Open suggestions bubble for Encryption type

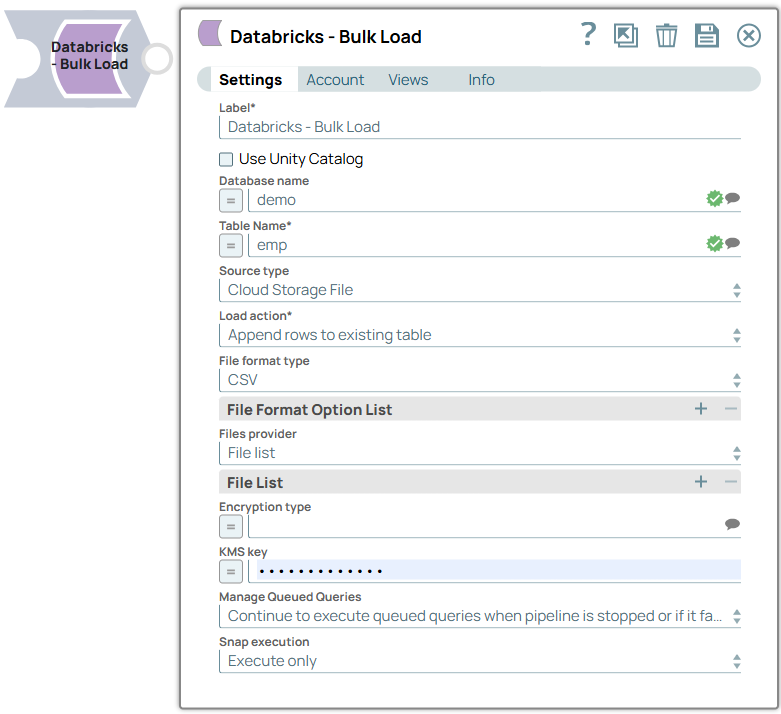coord(733,525)
